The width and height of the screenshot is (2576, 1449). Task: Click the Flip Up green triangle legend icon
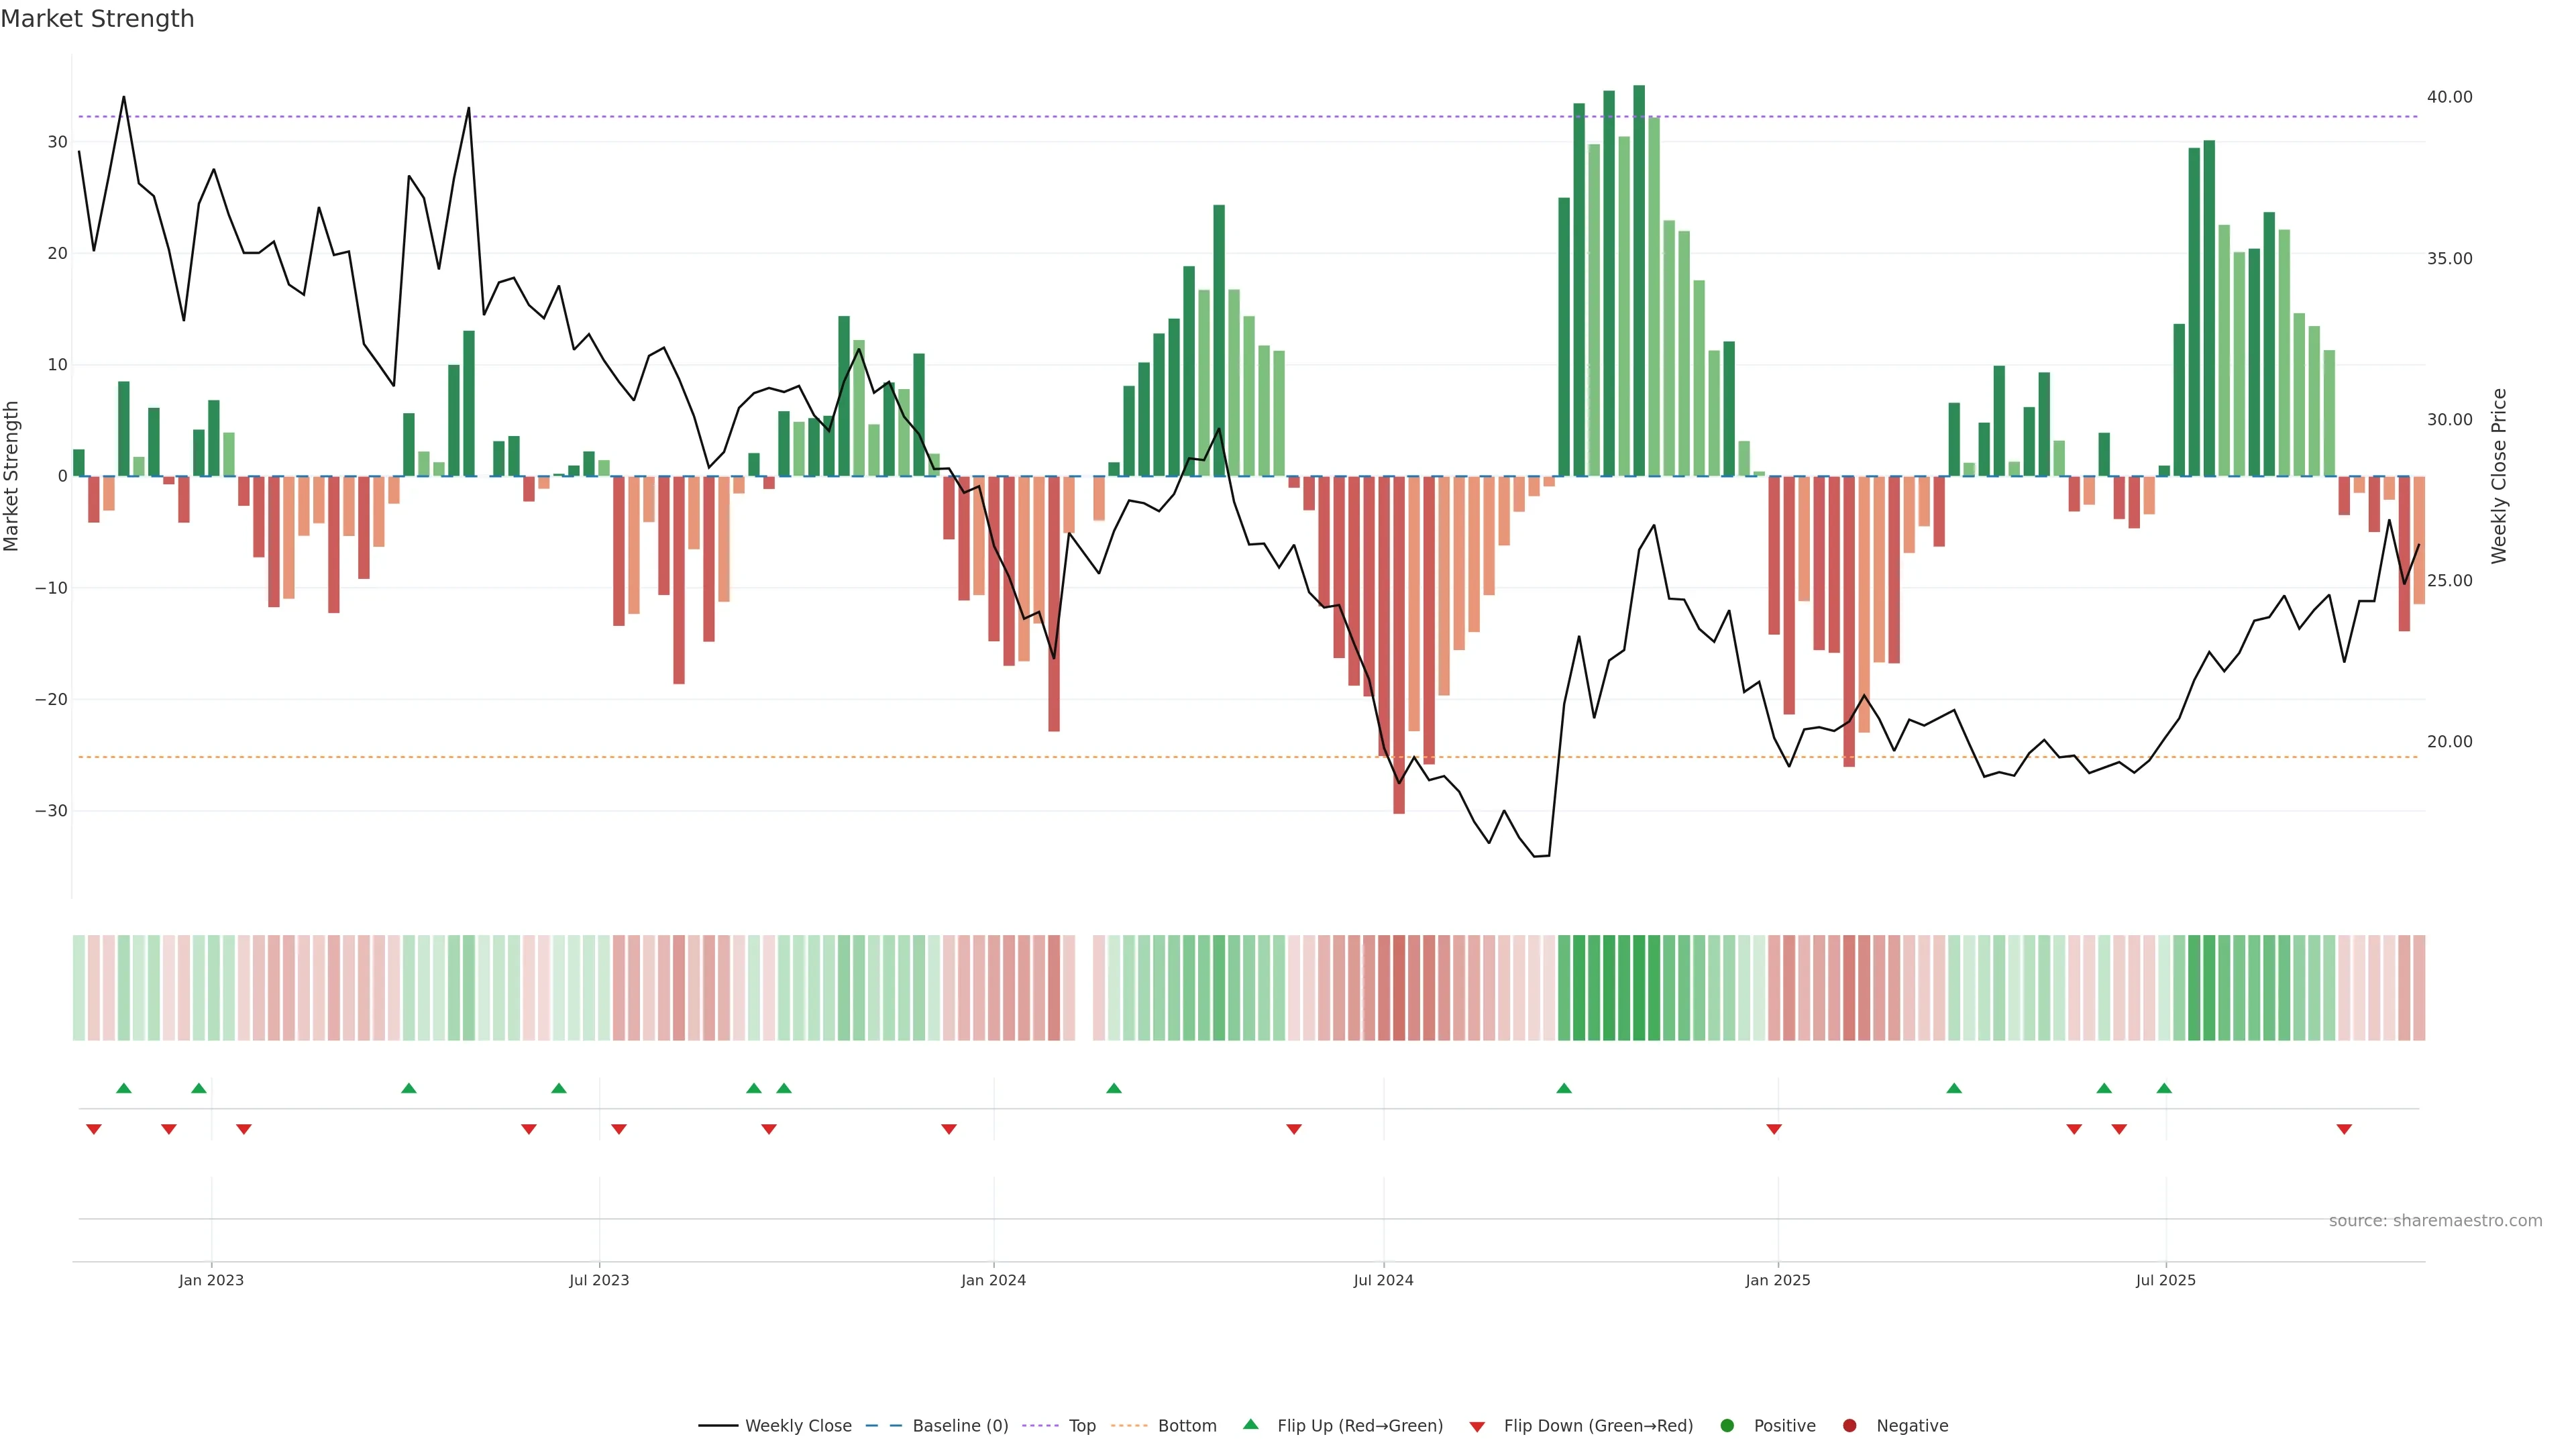[x=1250, y=1425]
